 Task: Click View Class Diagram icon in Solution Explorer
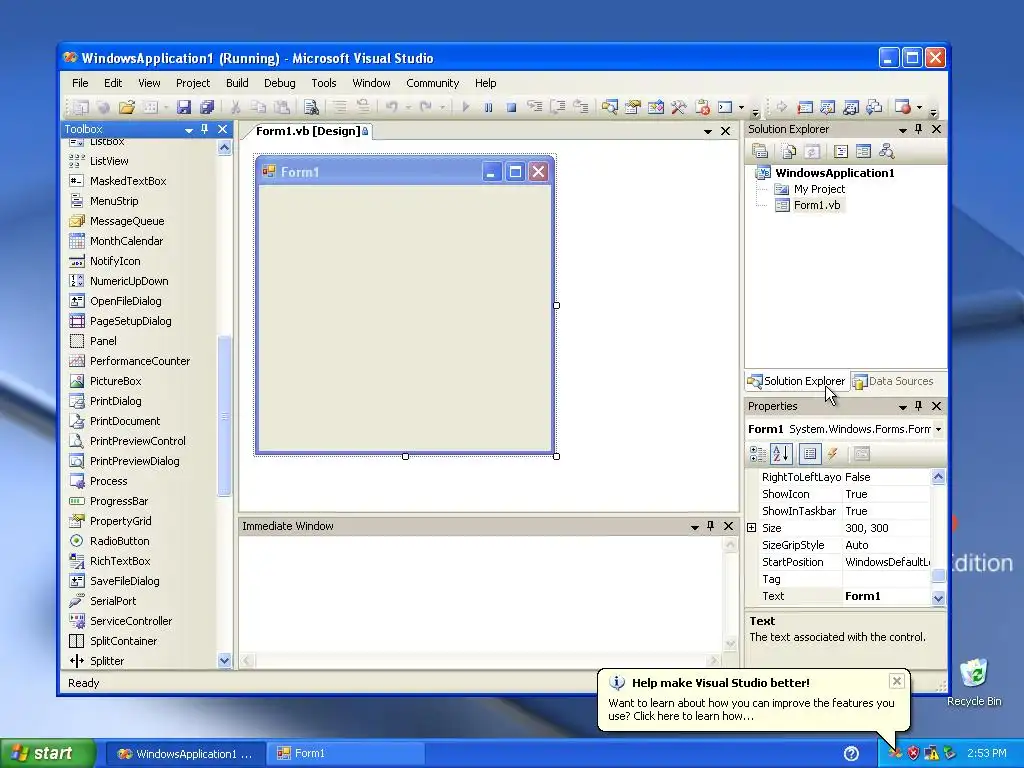point(886,152)
